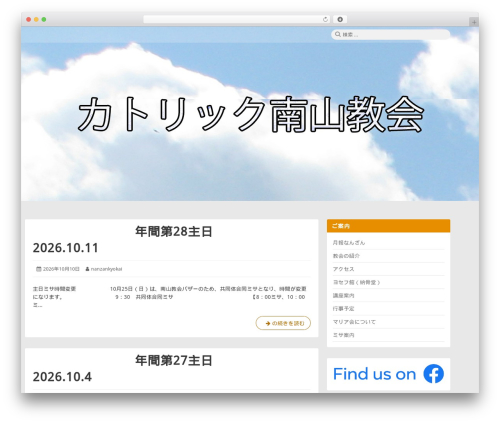Click the search magnifier icon
Screen dimensions: 500x423
coord(338,34)
